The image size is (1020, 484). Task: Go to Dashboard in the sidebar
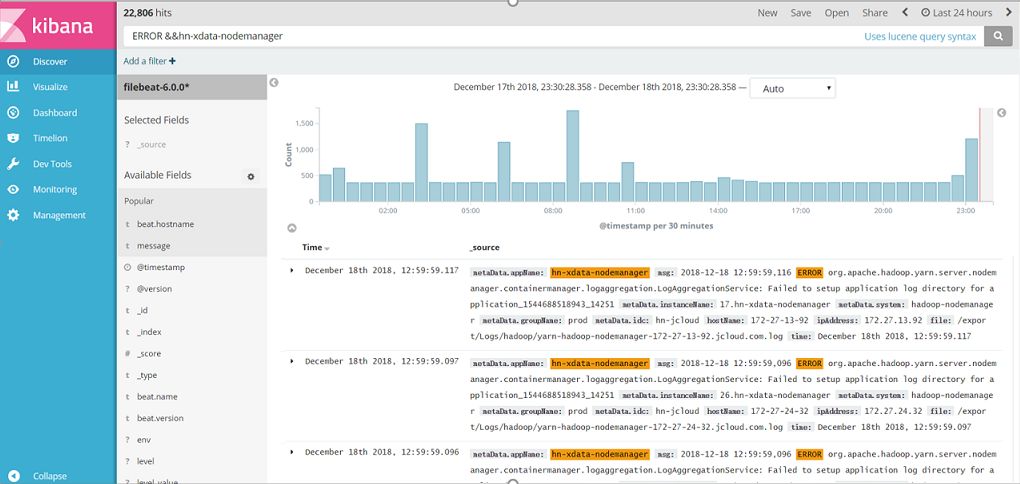(55, 113)
